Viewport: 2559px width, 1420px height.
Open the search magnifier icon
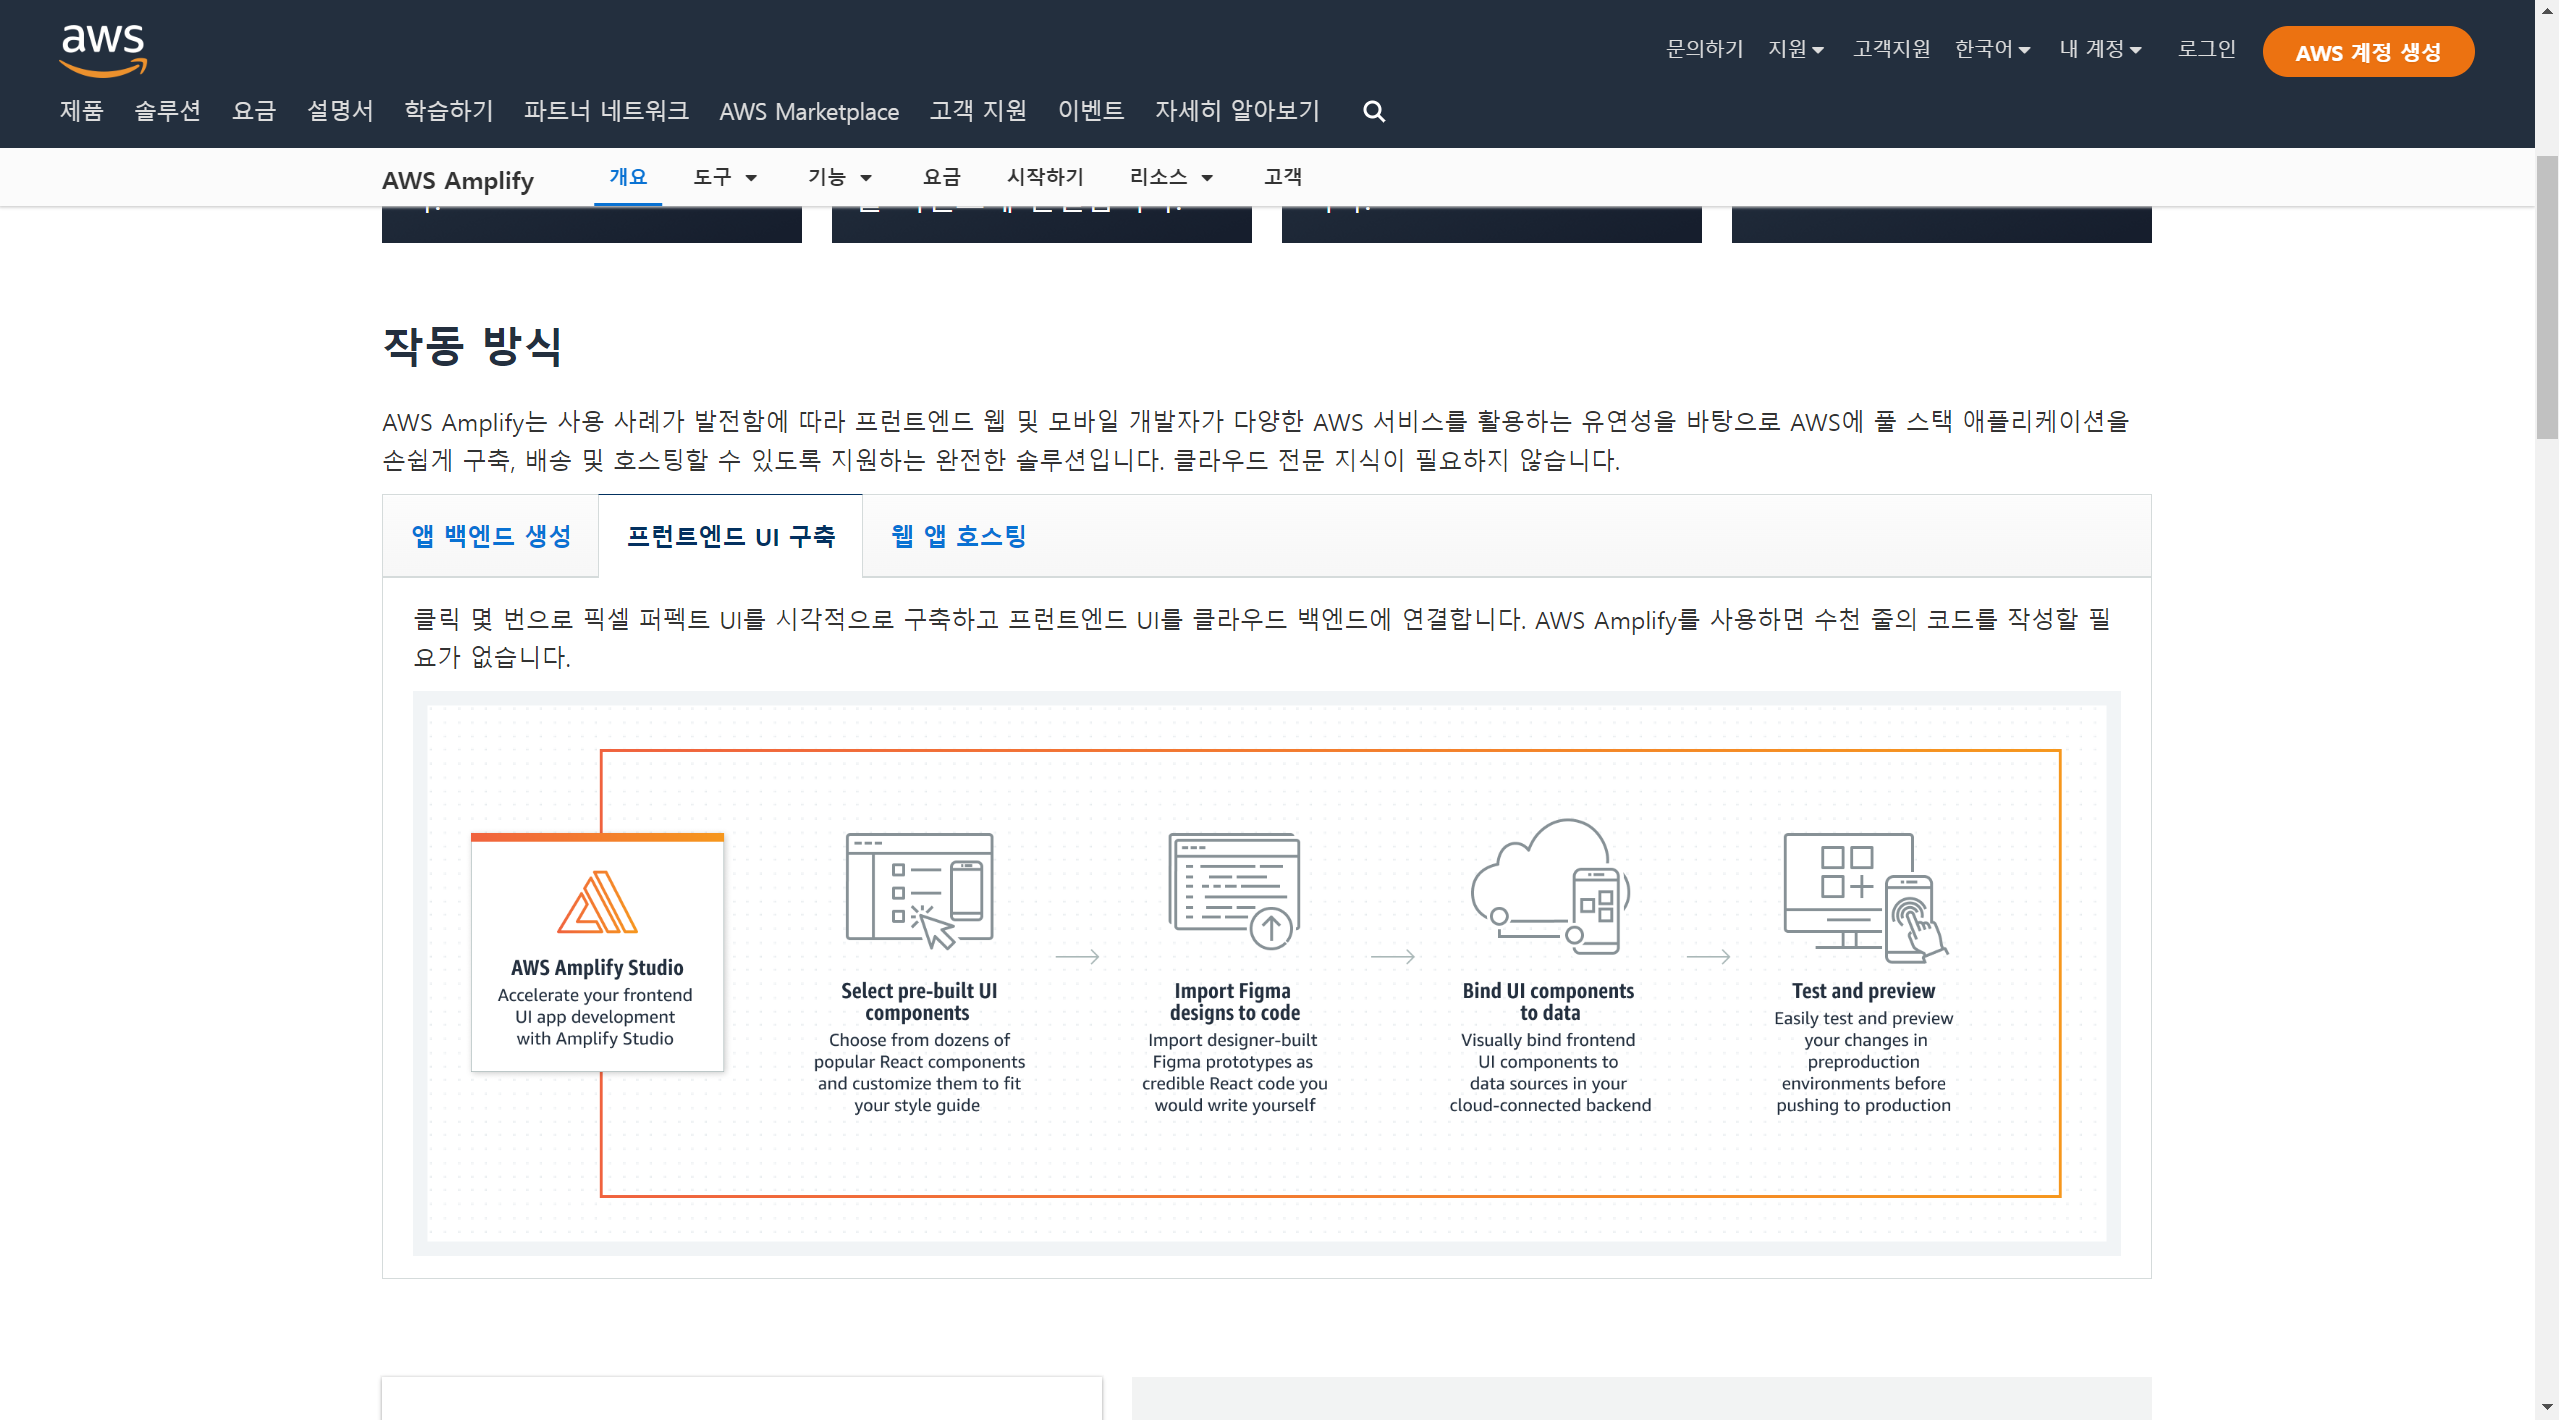click(x=1374, y=111)
